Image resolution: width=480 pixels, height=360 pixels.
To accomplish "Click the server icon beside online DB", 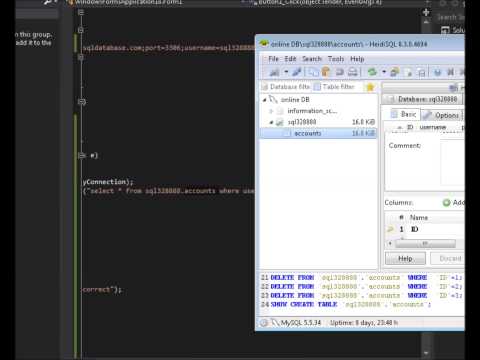I will tap(273, 99).
